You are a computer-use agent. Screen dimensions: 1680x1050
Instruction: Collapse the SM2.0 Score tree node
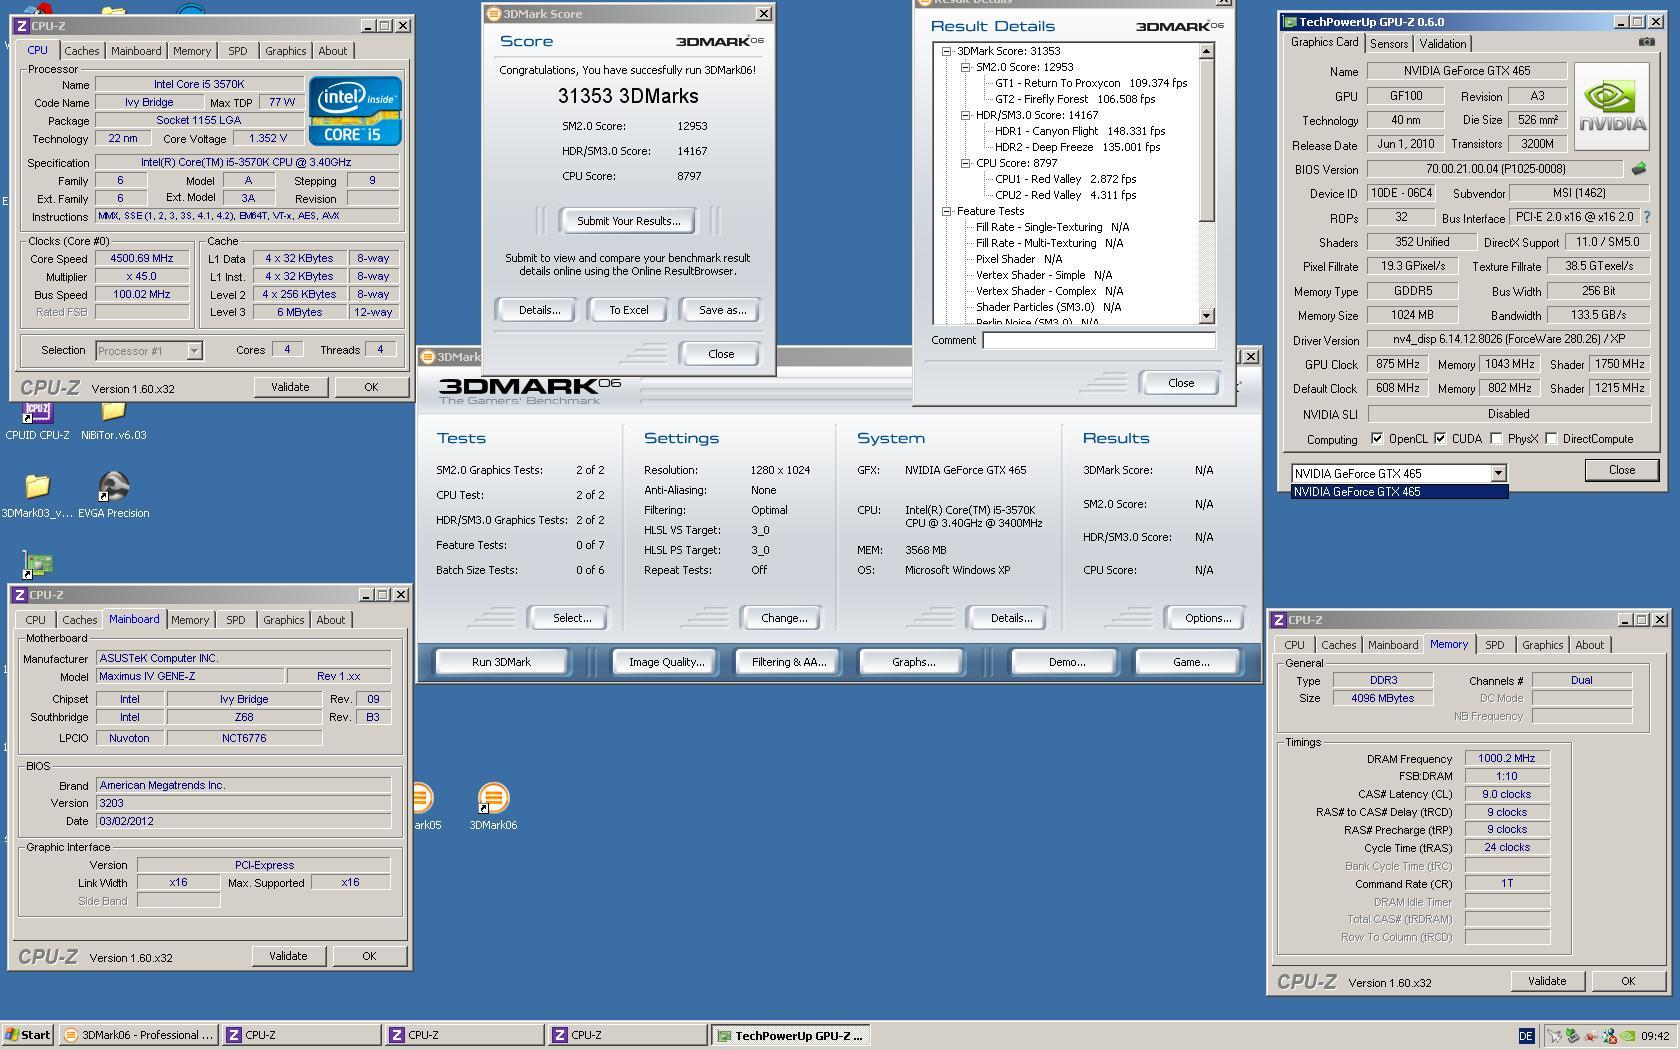point(965,67)
